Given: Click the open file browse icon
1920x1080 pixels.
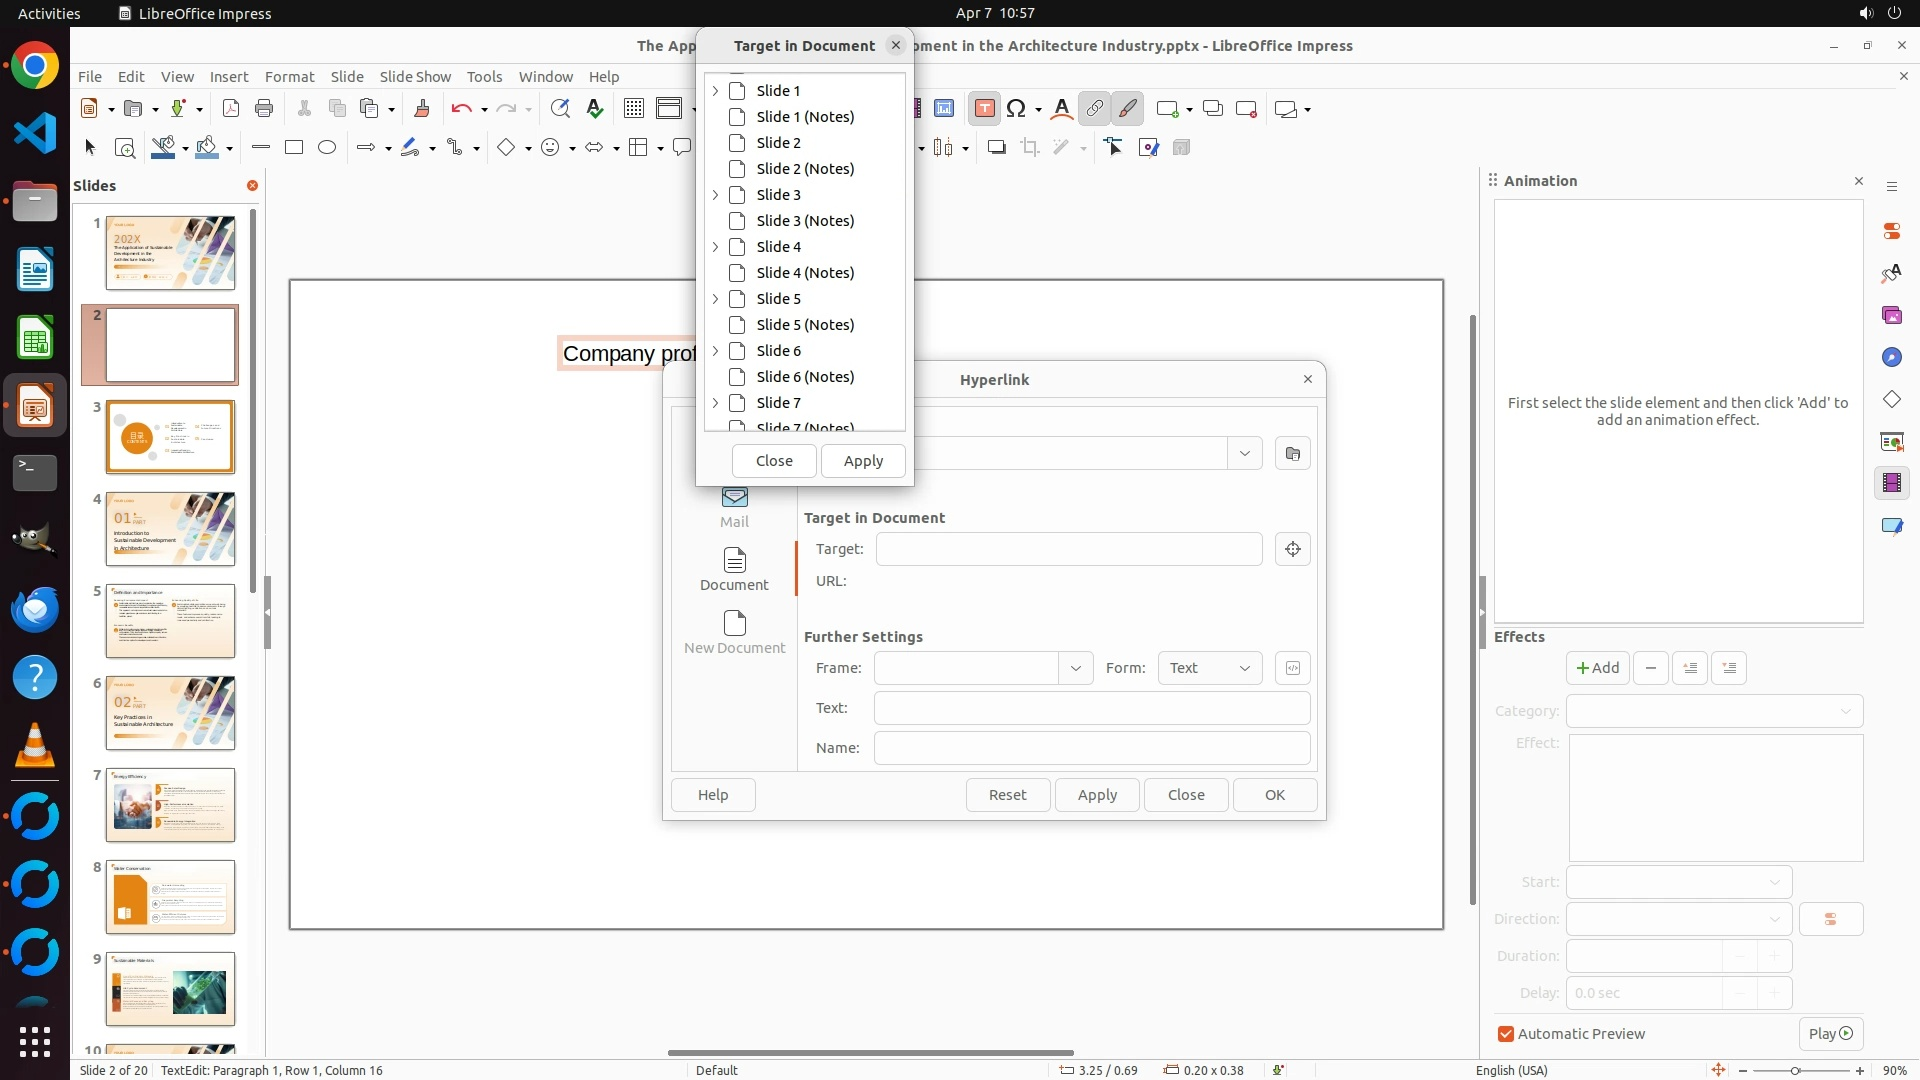Looking at the screenshot, I should [x=1292, y=454].
